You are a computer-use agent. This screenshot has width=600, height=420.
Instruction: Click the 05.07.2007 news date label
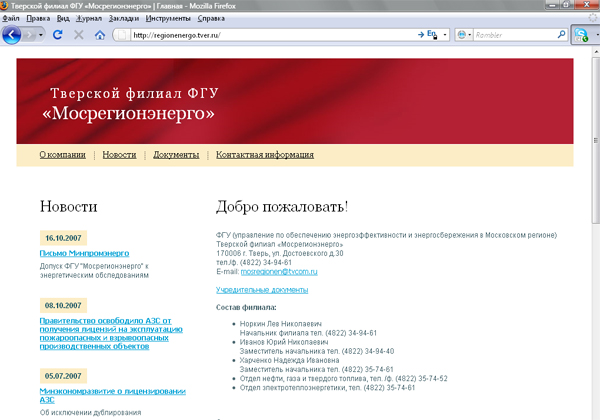pyautogui.click(x=63, y=376)
